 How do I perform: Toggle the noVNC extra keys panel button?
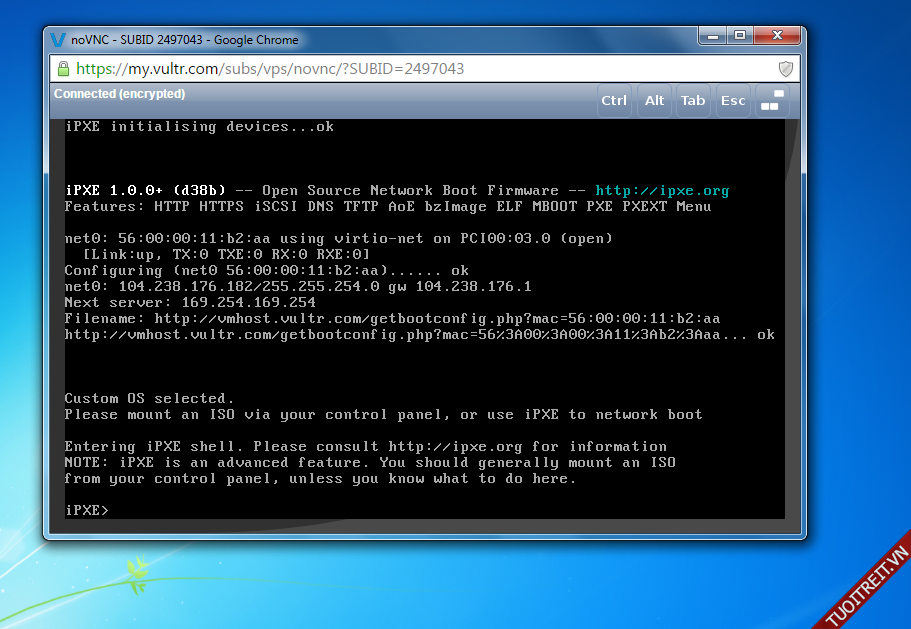point(770,100)
